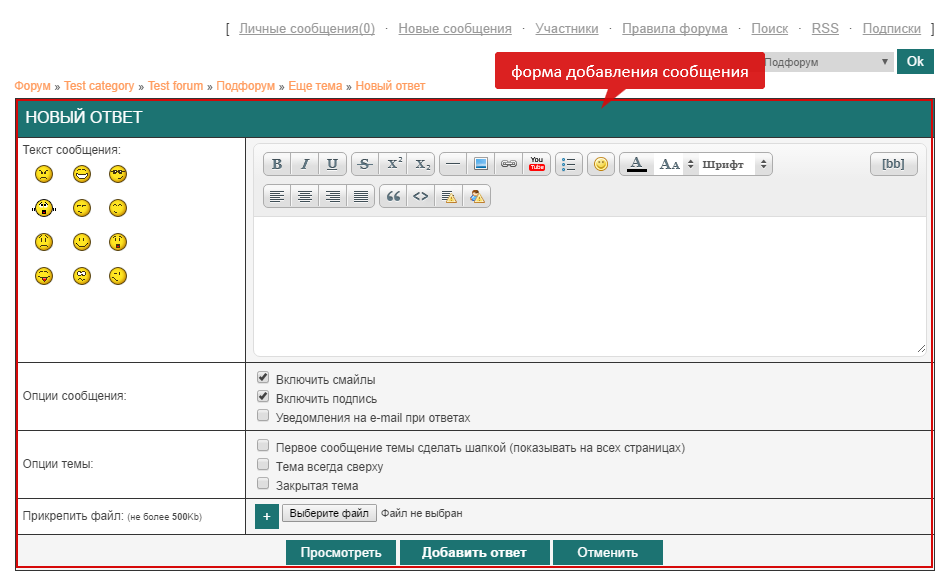Insert a YouTube video

coord(537,164)
